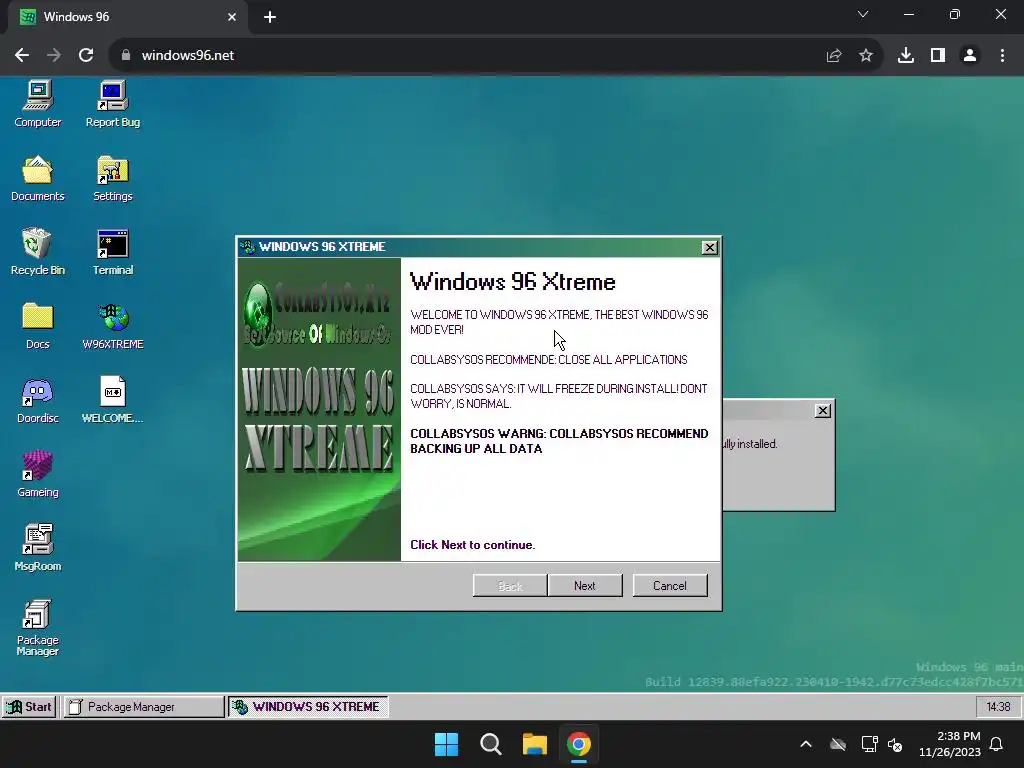This screenshot has height=768, width=1024.
Task: Open the Docs folder icon
Action: [x=38, y=326]
